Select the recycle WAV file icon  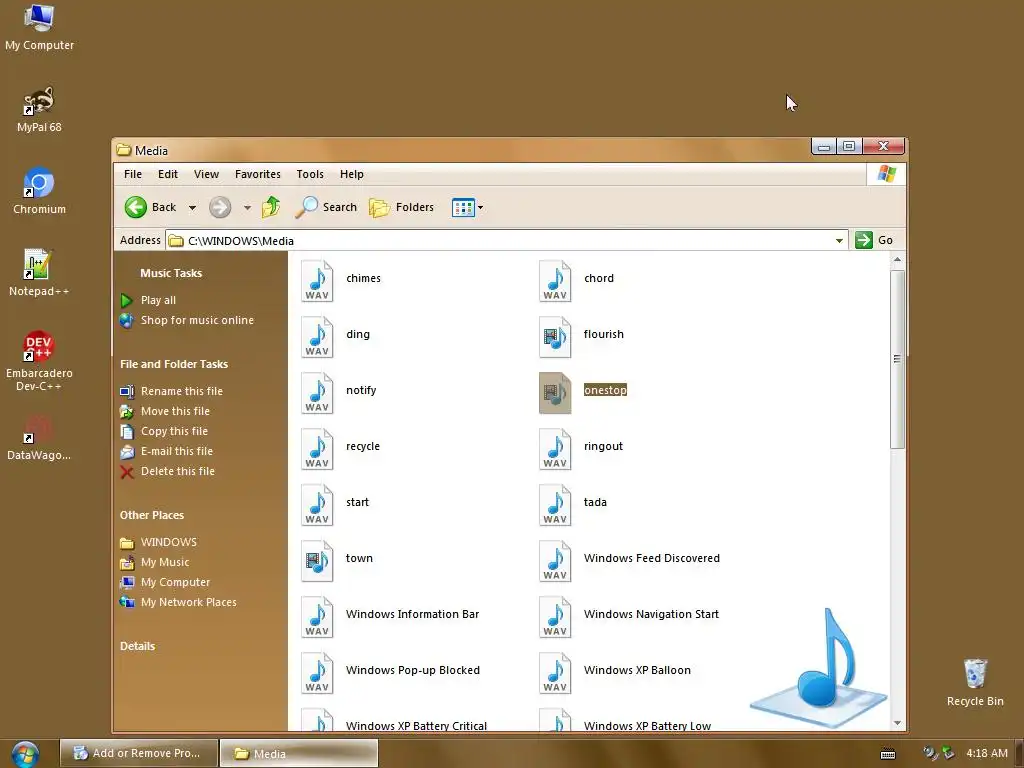(317, 449)
